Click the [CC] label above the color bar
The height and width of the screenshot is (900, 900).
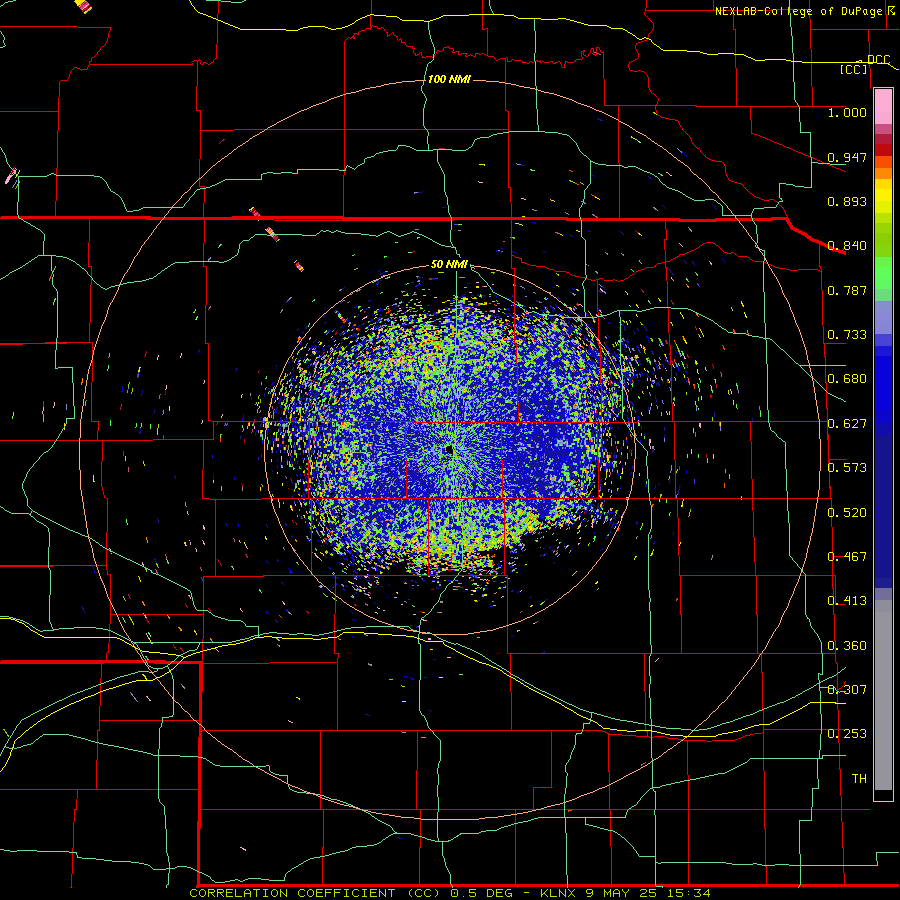click(854, 69)
